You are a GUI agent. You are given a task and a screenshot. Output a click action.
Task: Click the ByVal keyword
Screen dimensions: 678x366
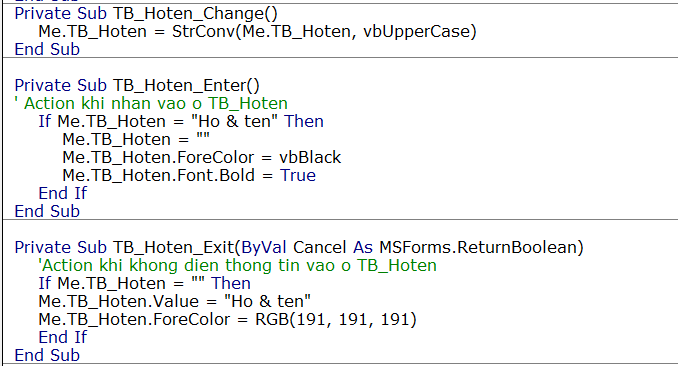pyautogui.click(x=264, y=247)
